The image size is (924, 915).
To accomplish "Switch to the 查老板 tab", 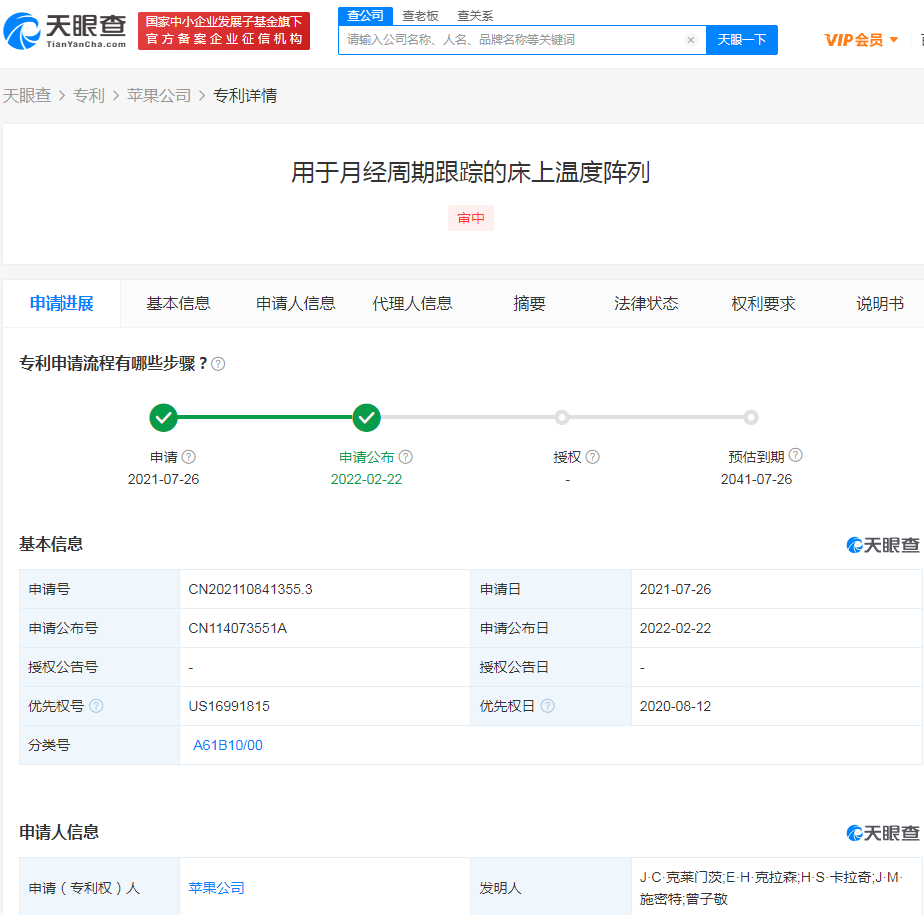I will tap(413, 16).
